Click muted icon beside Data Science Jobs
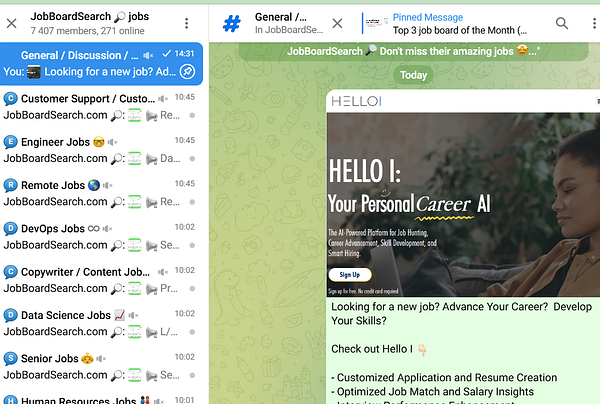The height and width of the screenshot is (404, 600). tap(133, 315)
